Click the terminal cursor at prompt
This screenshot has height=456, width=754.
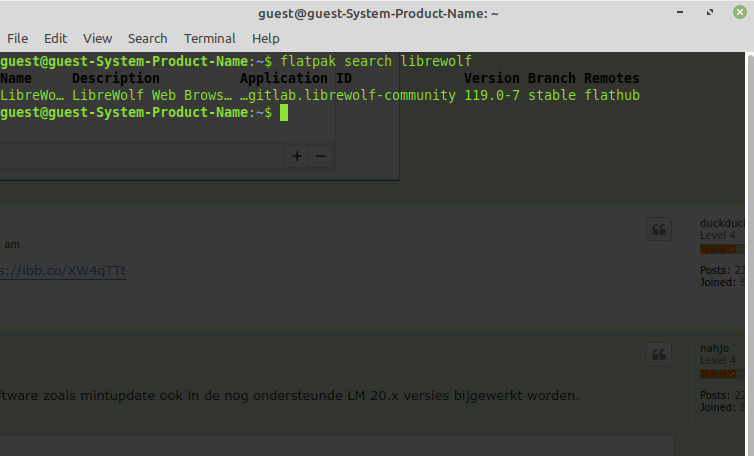click(284, 113)
